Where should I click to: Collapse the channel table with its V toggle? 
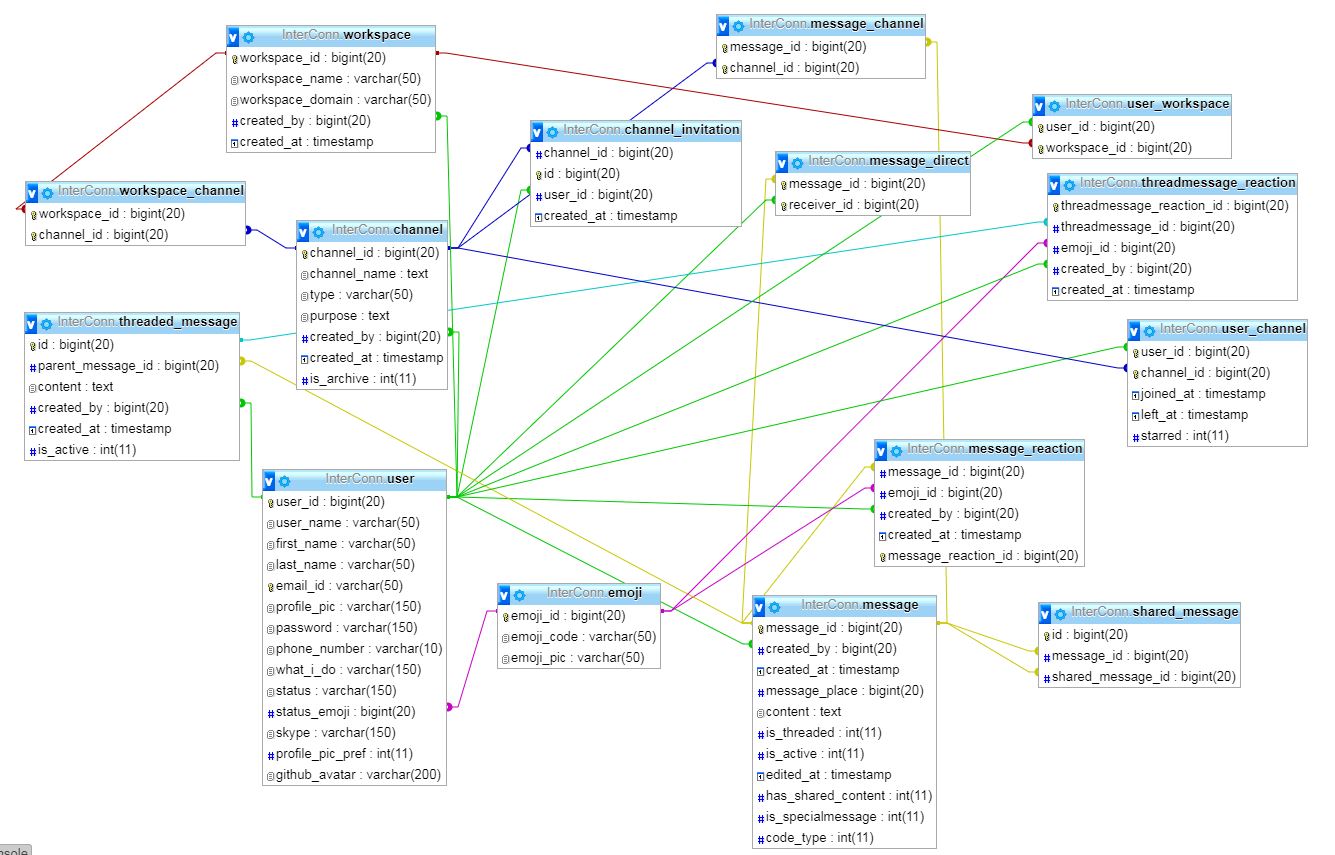303,232
